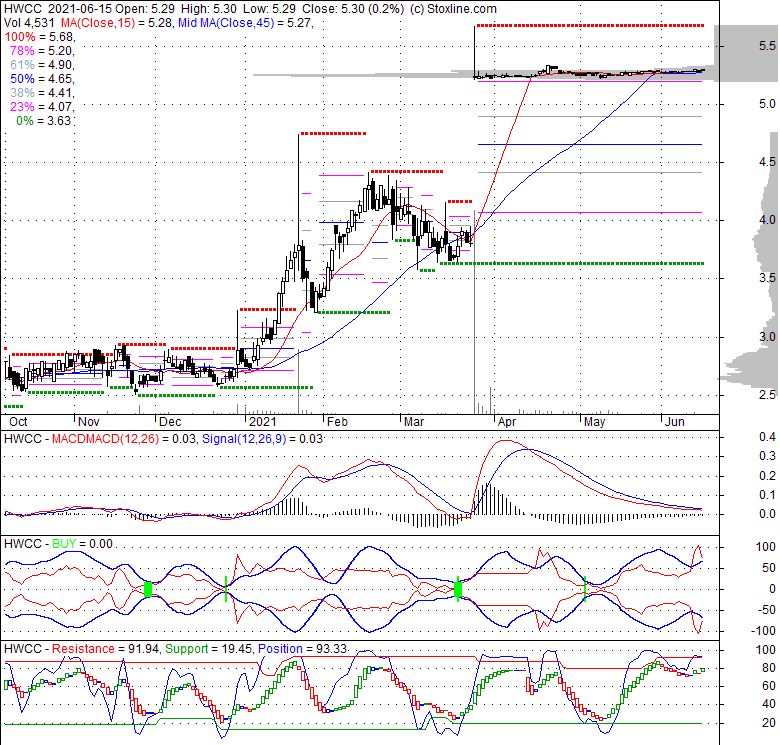Click the 20 label on Resistance panel axis
Viewport: 780px width, 745px height.
tap(769, 723)
